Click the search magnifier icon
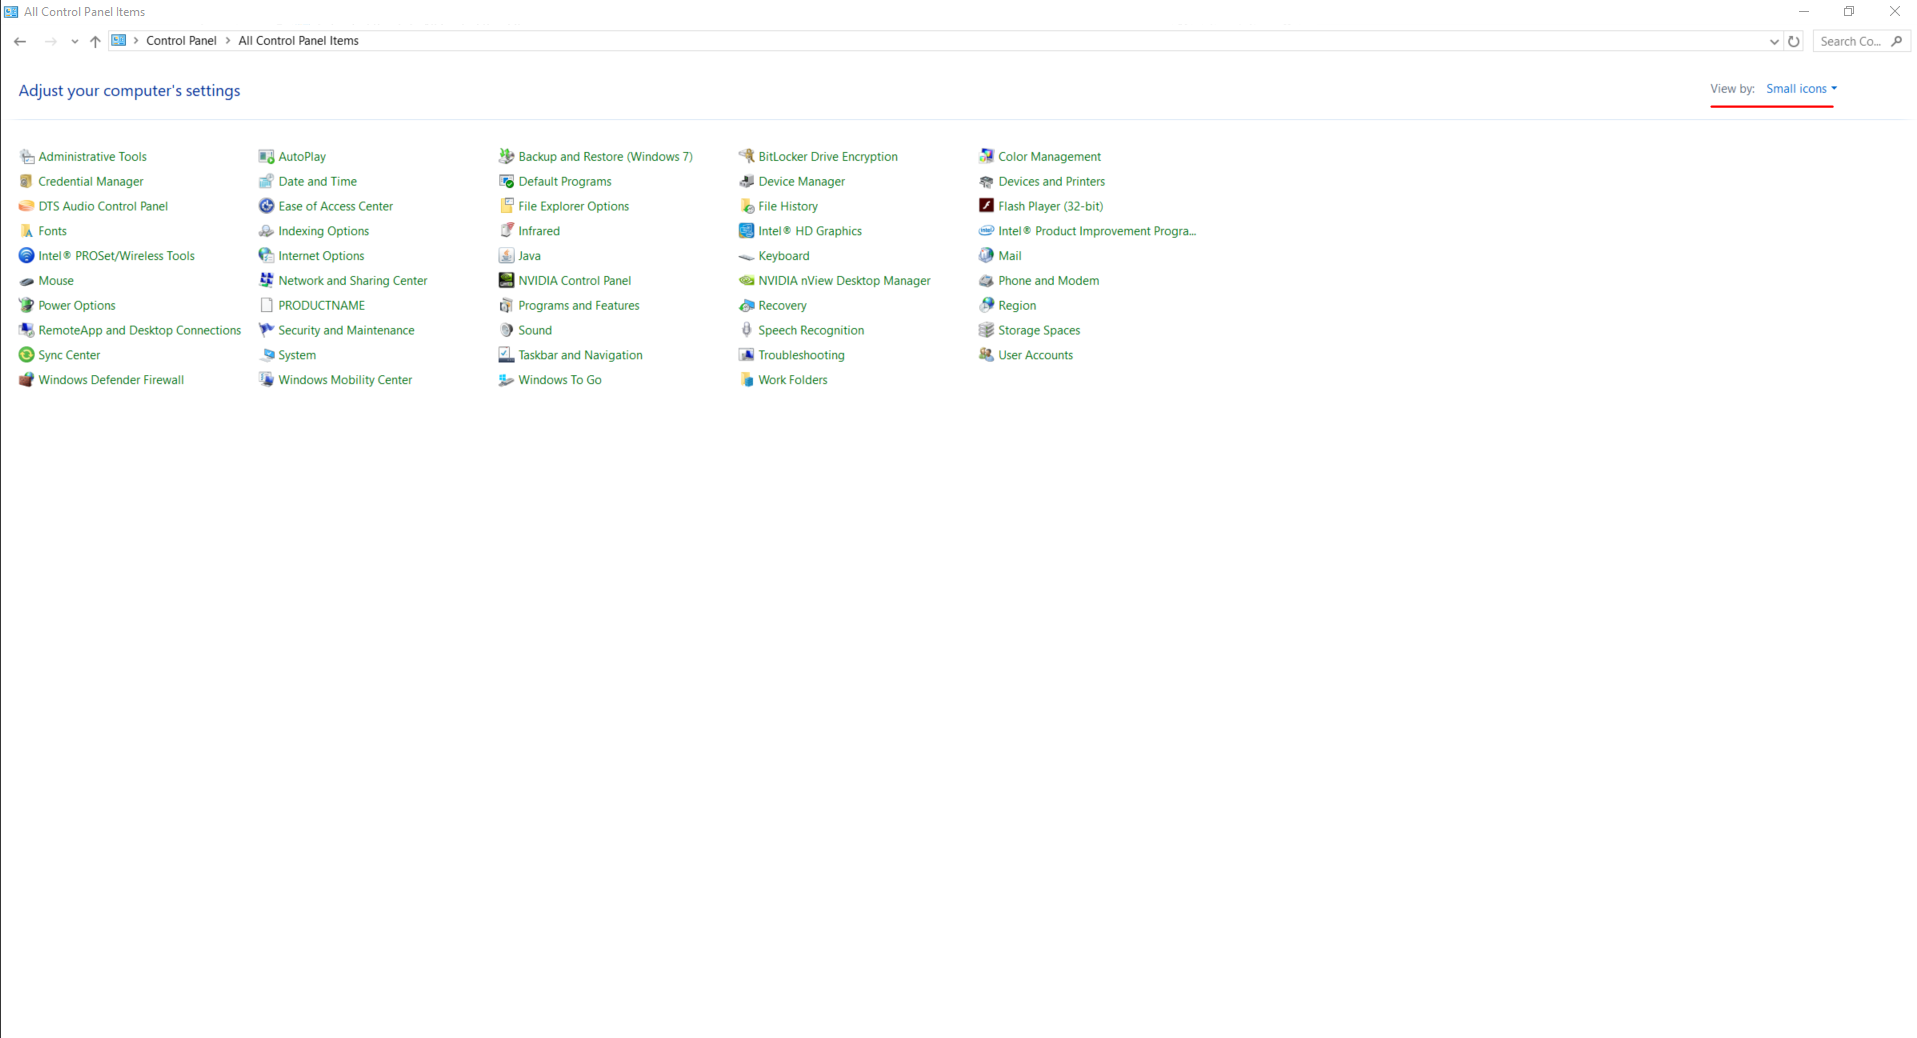The image size is (1917, 1038). point(1897,42)
